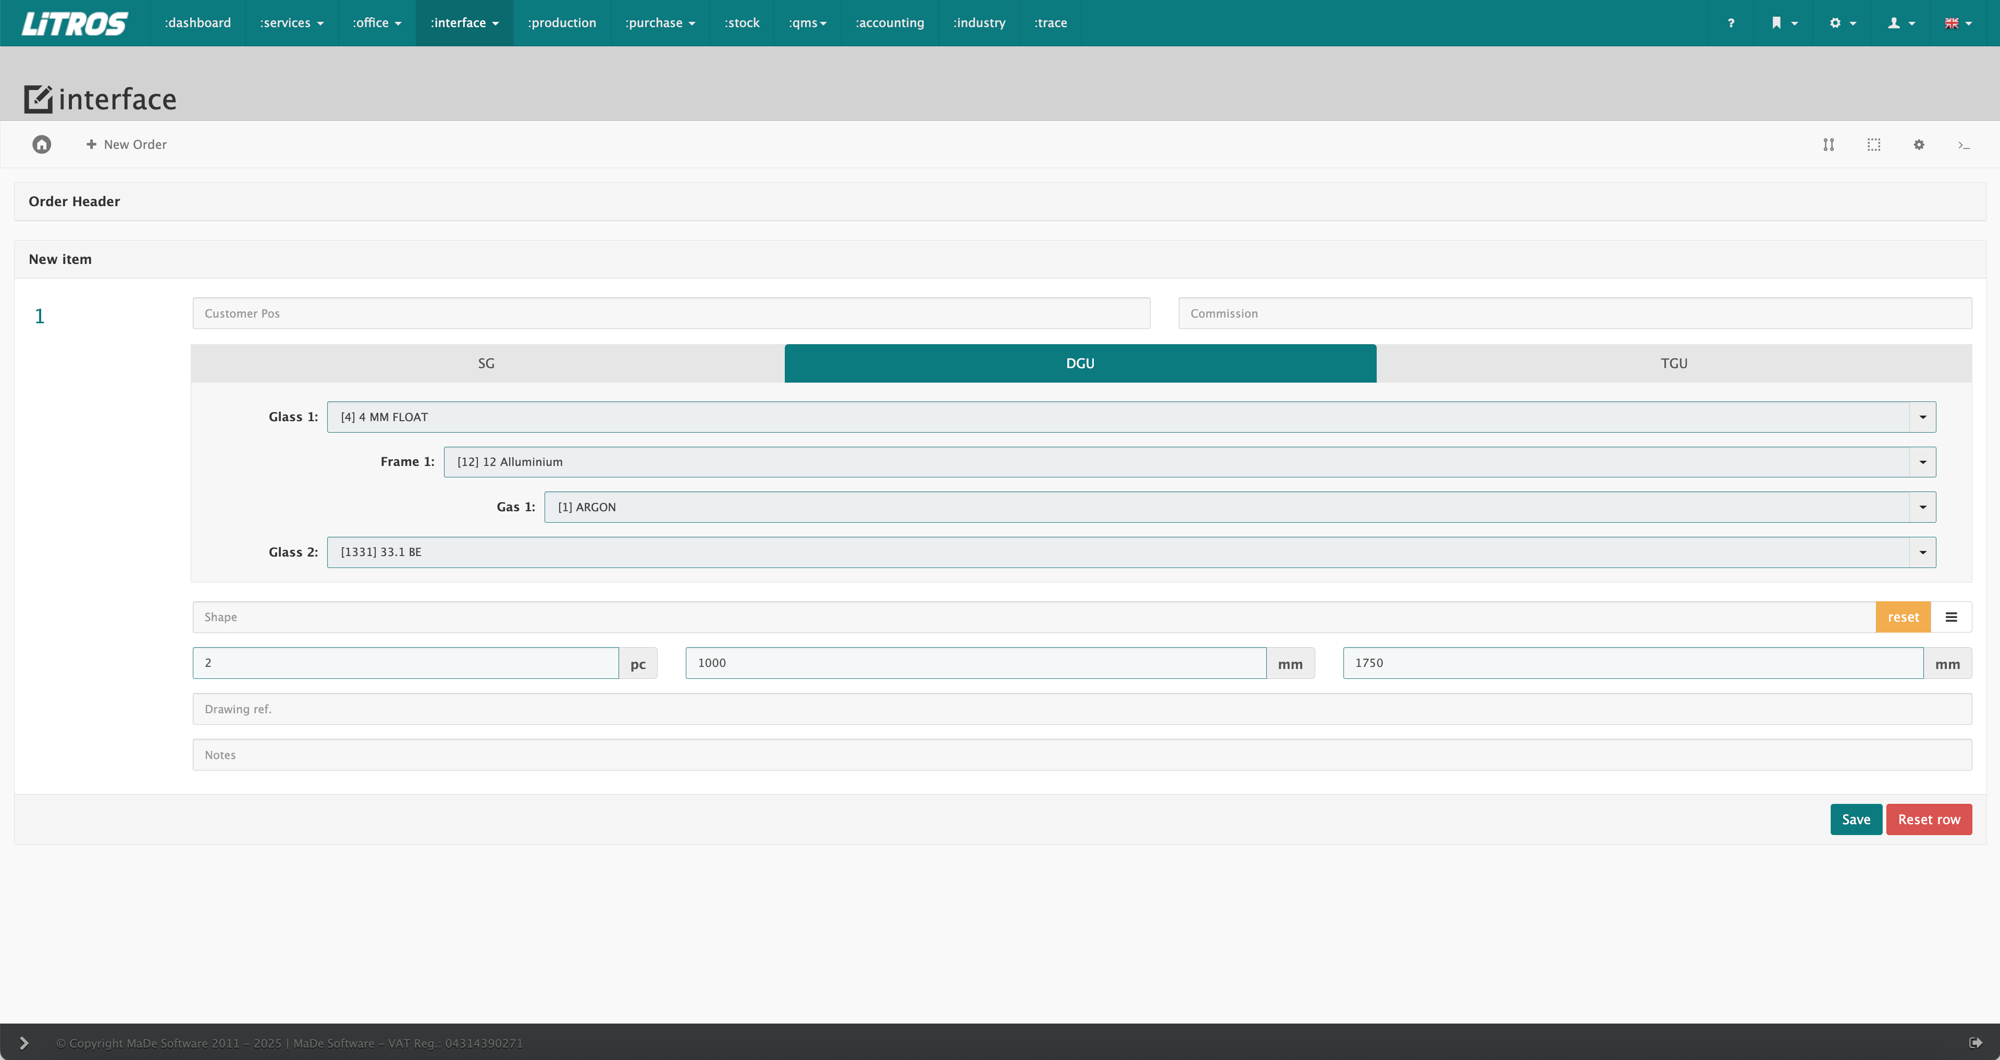Open the settings gear menu in top bar
This screenshot has height=1060, width=2000.
1842,23
